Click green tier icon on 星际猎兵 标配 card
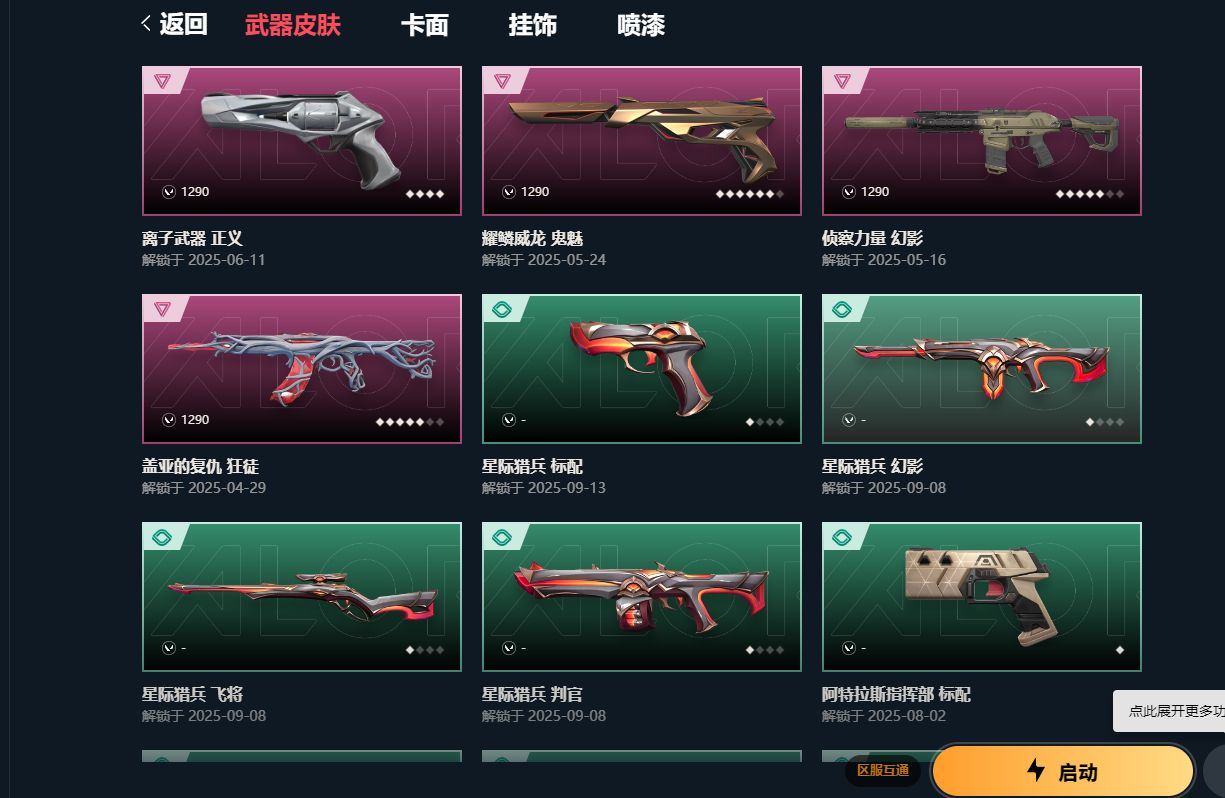Image resolution: width=1225 pixels, height=798 pixels. tap(503, 309)
